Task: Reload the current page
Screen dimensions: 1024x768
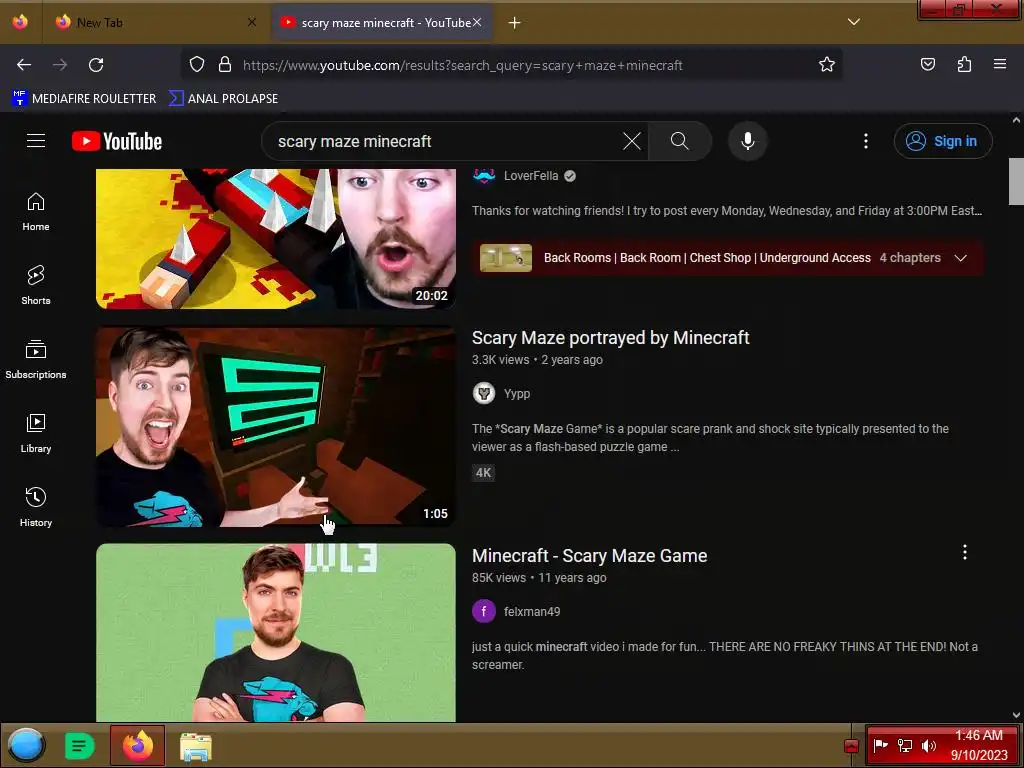Action: [96, 65]
